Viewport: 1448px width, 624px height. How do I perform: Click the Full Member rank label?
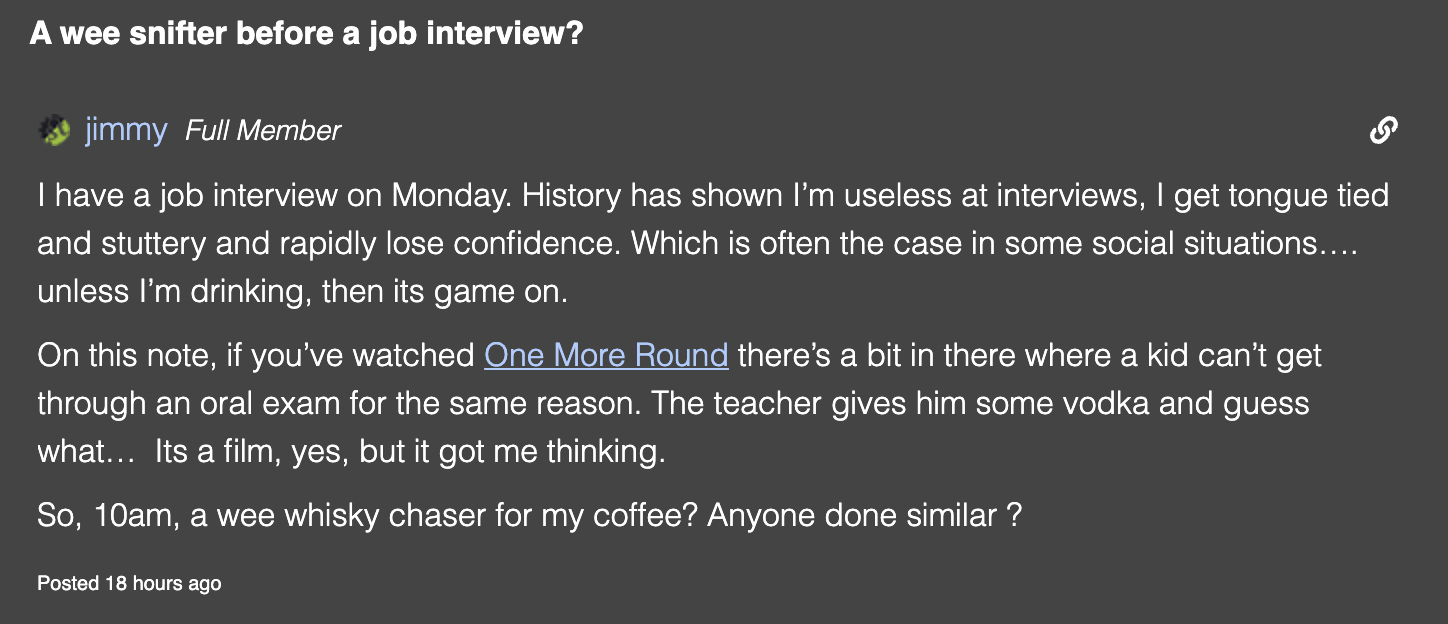coord(263,130)
